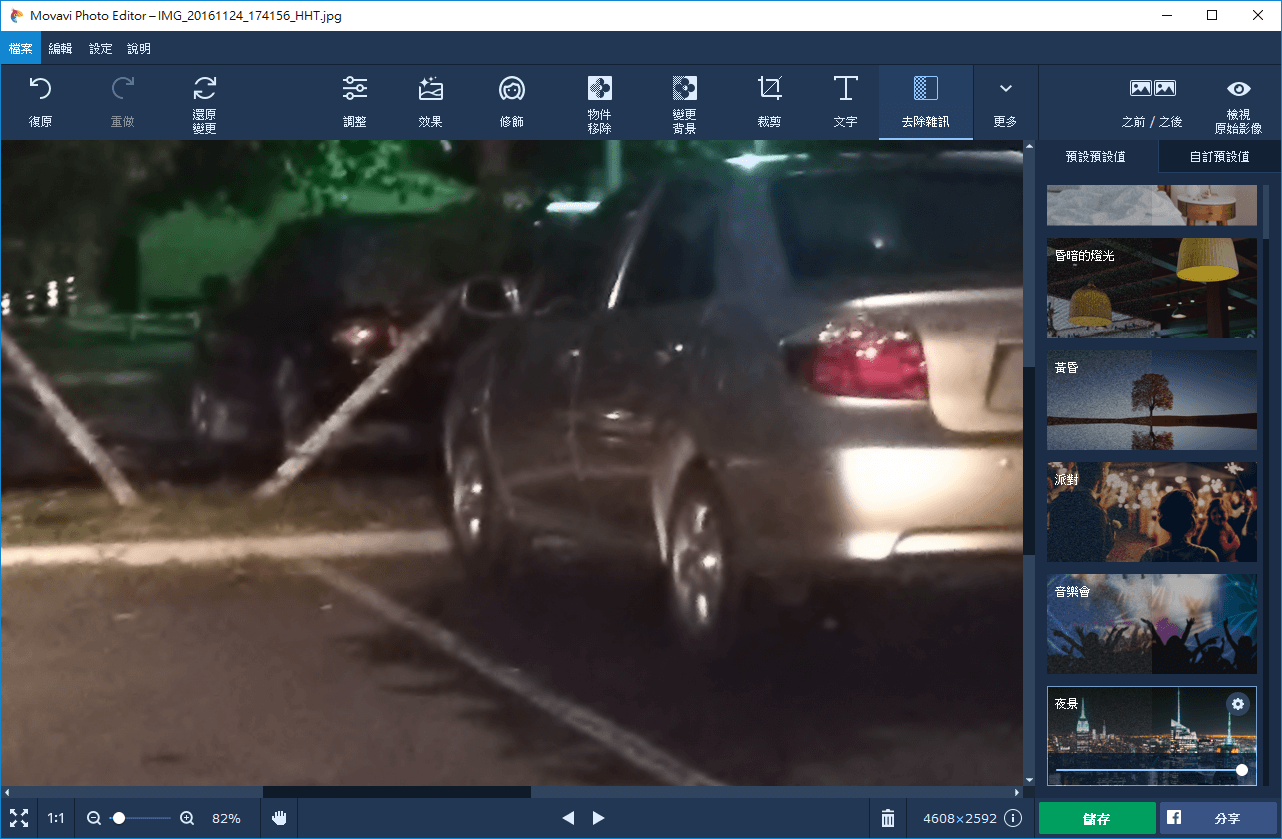This screenshot has height=839, width=1282.
Task: Select the 調整 (Adjust) tool
Action: [354, 90]
